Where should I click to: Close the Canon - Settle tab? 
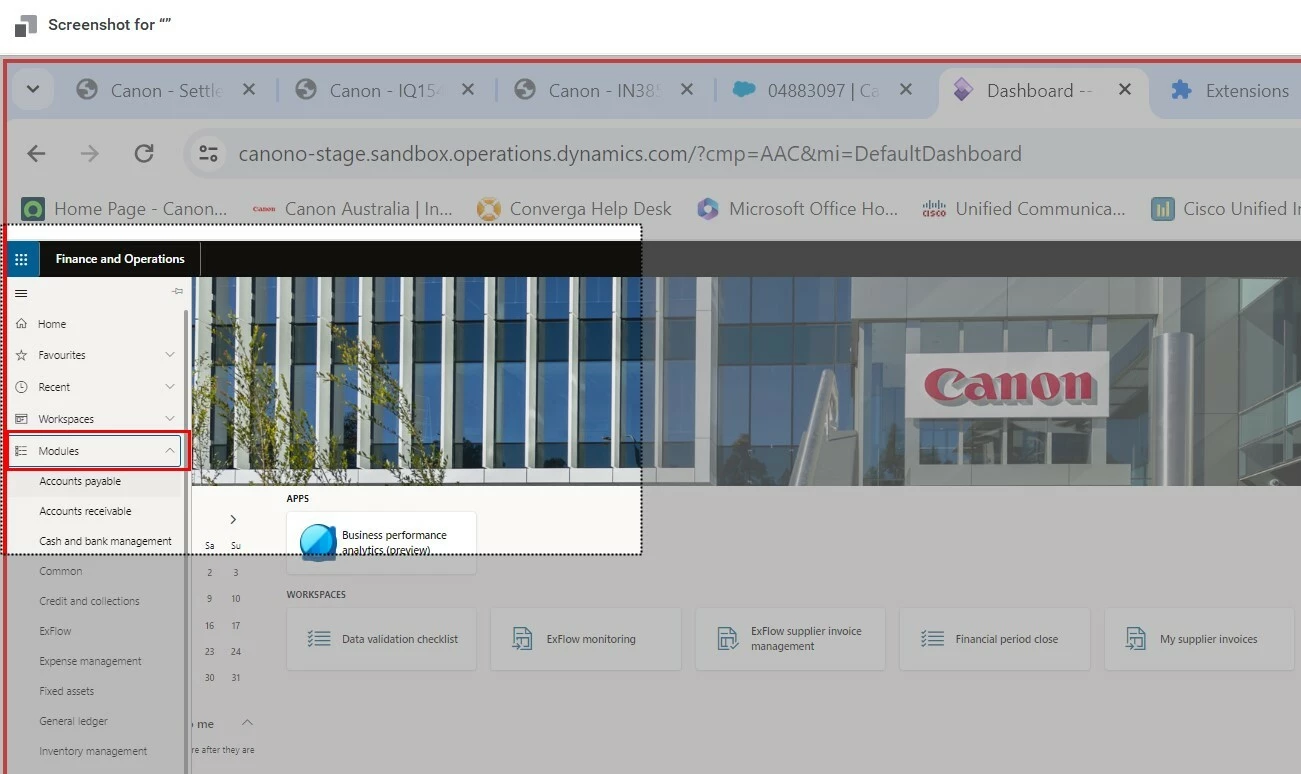pyautogui.click(x=249, y=89)
